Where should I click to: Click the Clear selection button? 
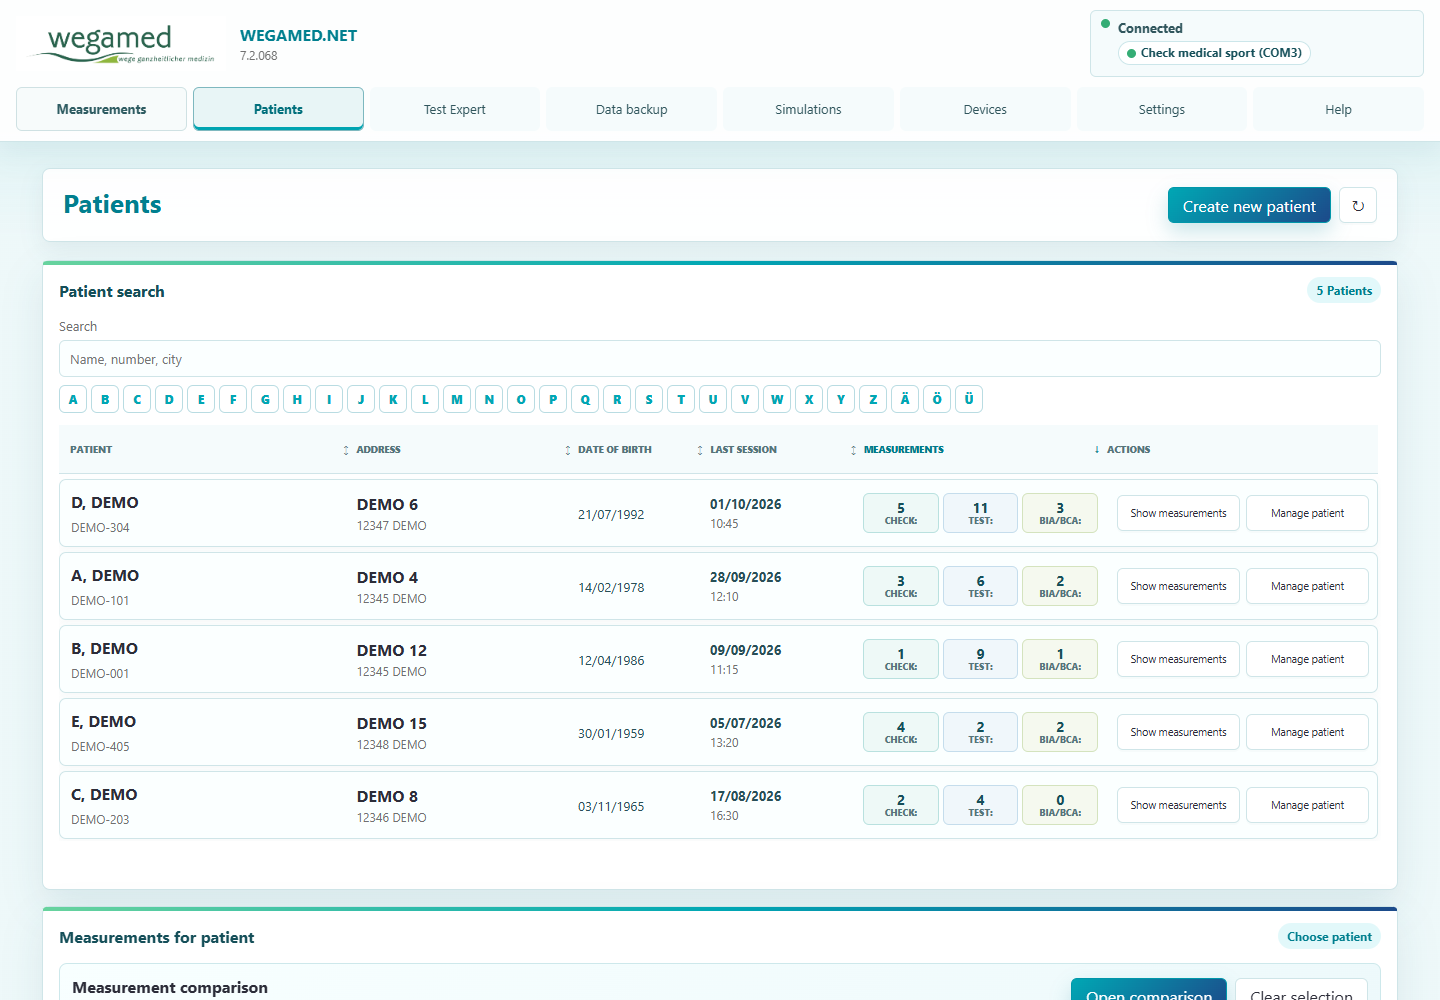(1301, 990)
